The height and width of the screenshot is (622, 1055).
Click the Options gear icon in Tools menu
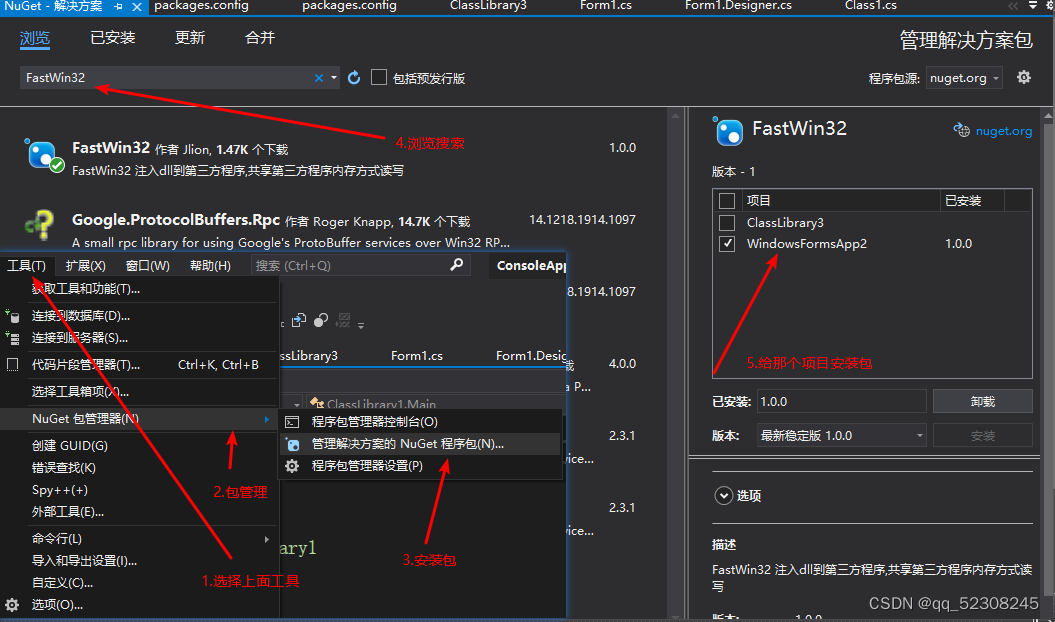(x=12, y=604)
